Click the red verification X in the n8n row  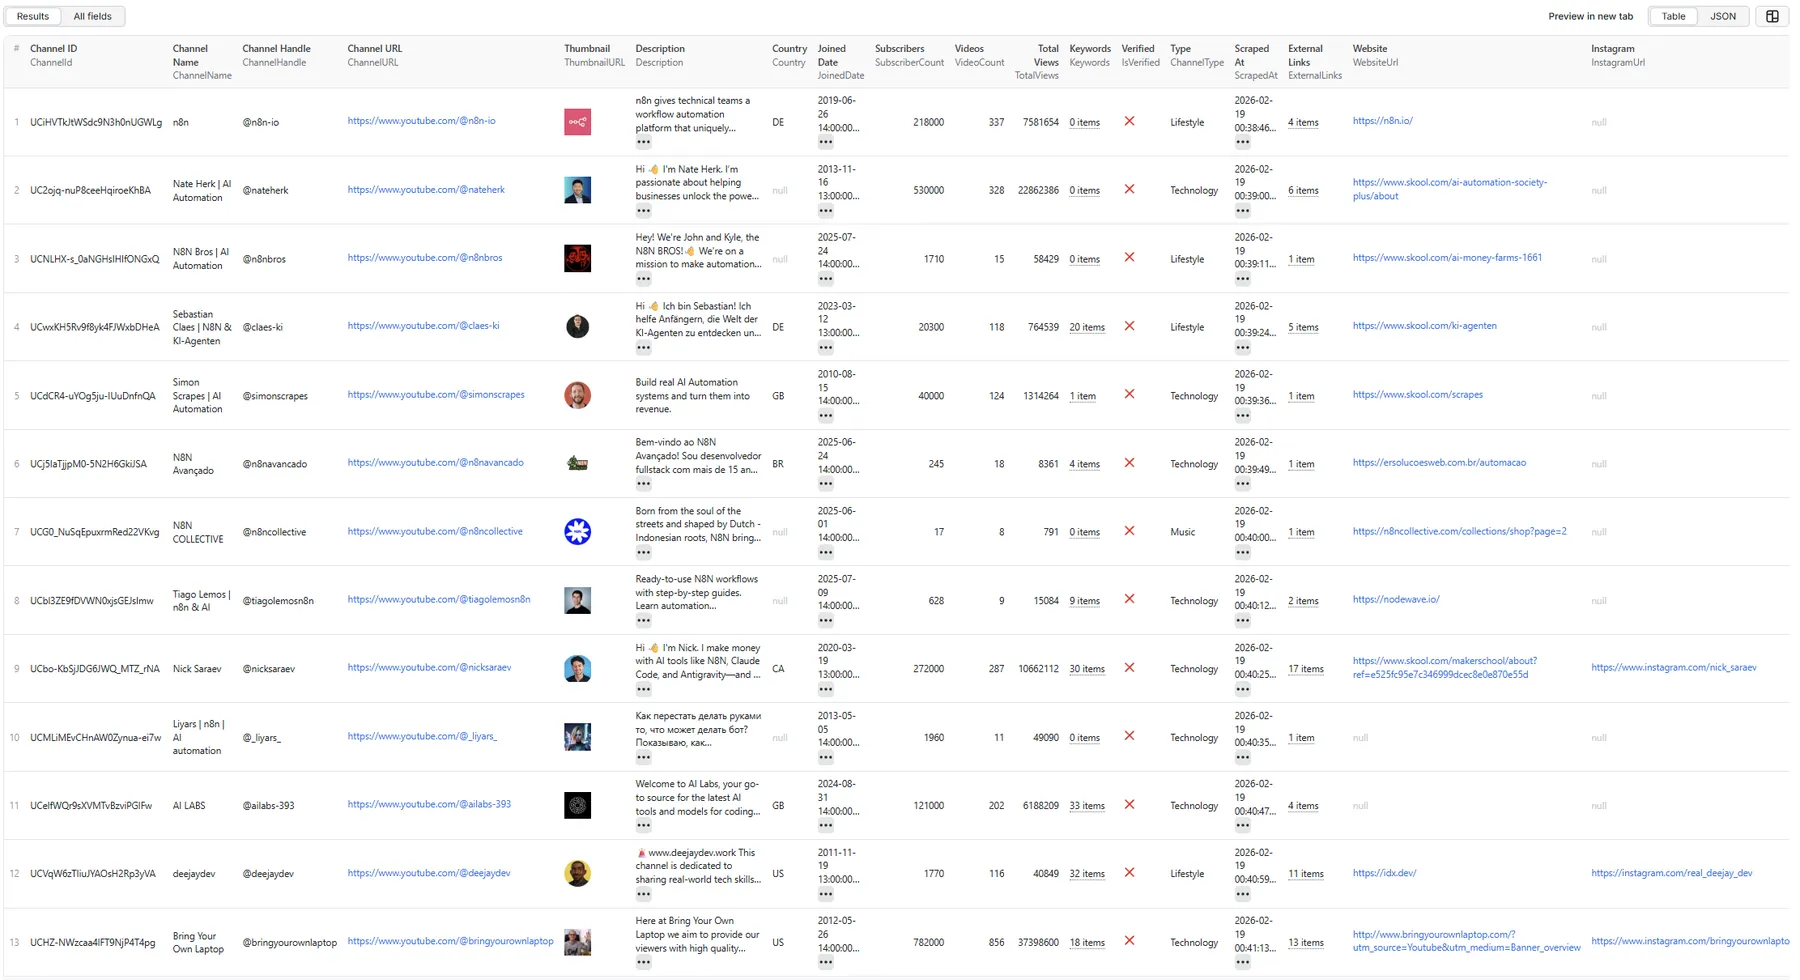click(x=1129, y=122)
